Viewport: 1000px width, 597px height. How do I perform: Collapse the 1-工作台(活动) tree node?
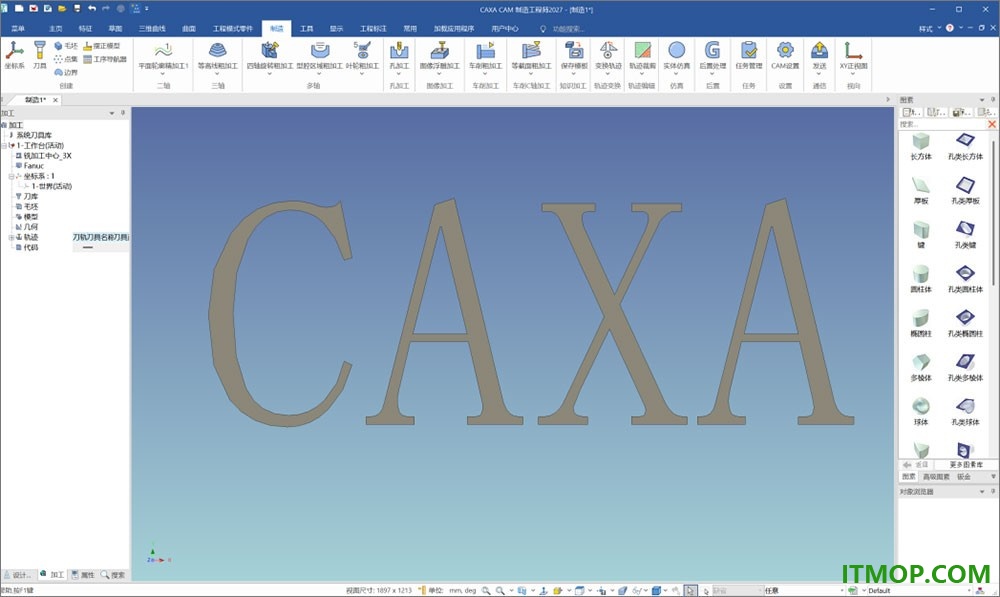4,145
